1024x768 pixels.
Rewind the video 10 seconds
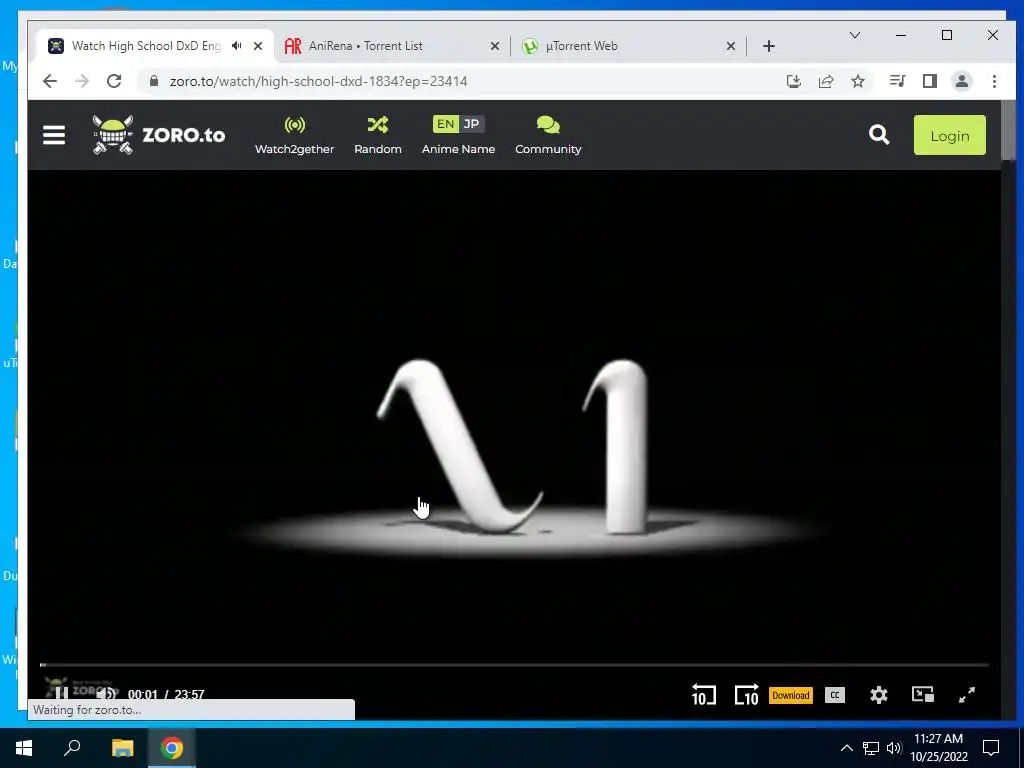click(x=703, y=695)
